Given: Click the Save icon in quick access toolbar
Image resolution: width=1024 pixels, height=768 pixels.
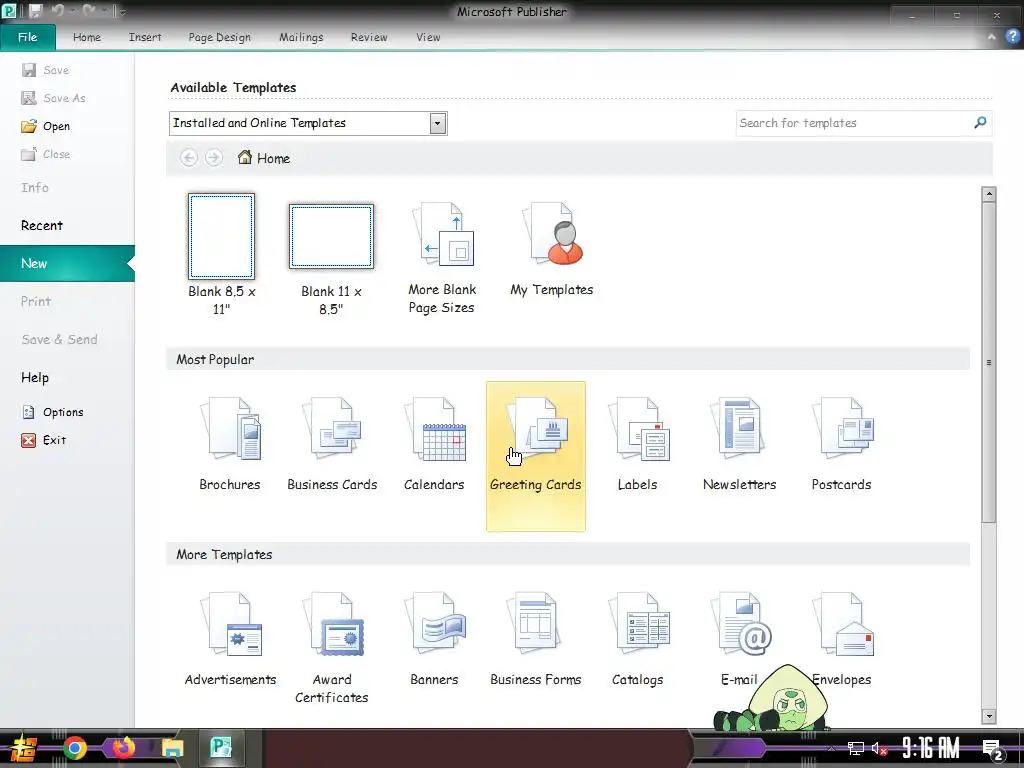Looking at the screenshot, I should (35, 10).
